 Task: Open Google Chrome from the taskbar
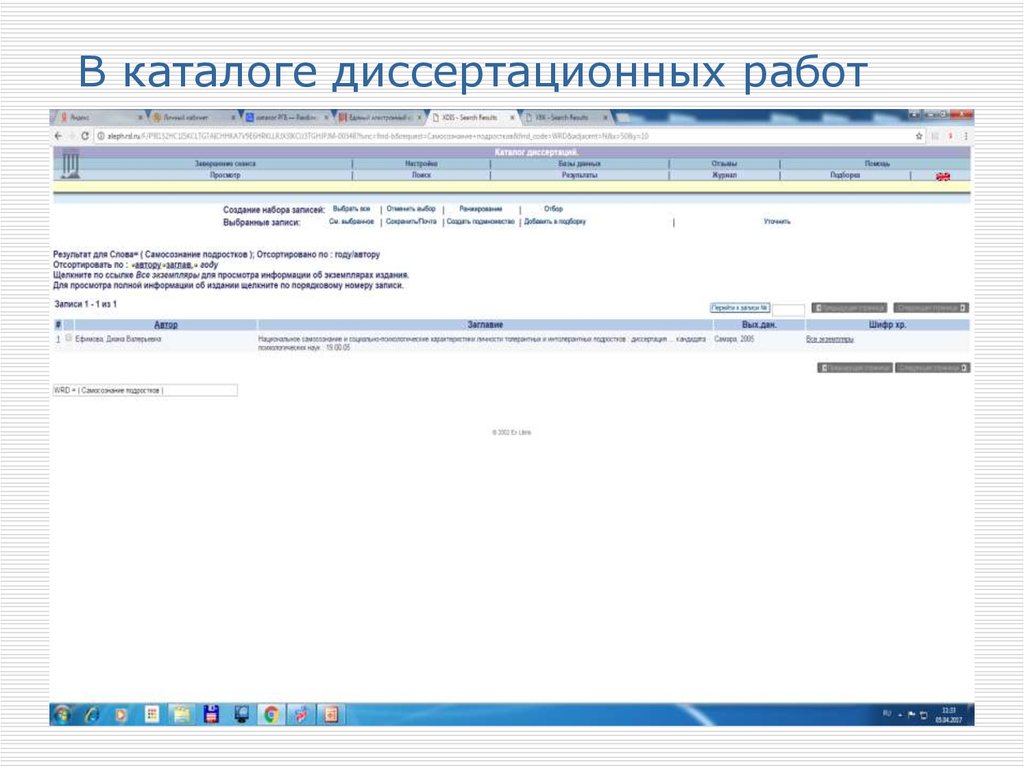[270, 715]
